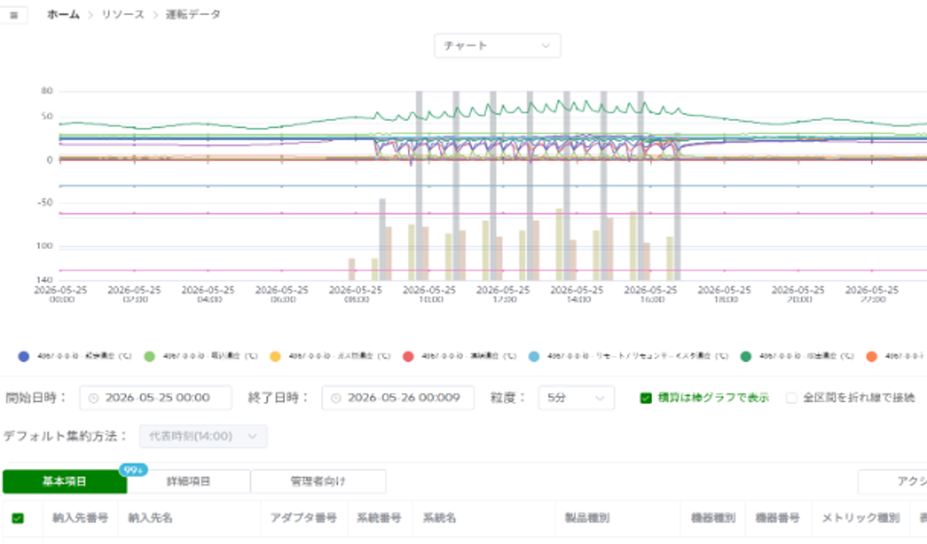Screen dimensions: 927x544
Task: Click the 2026-05-25 18:00 x-axis label
Action: point(724,294)
